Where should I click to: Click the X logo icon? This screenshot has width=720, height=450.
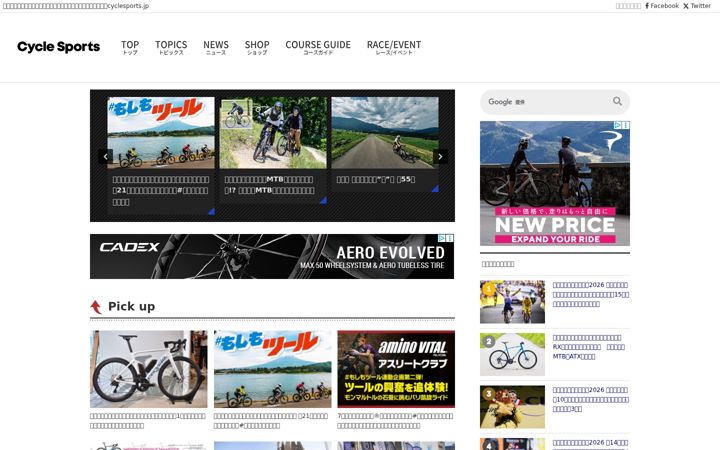686,6
